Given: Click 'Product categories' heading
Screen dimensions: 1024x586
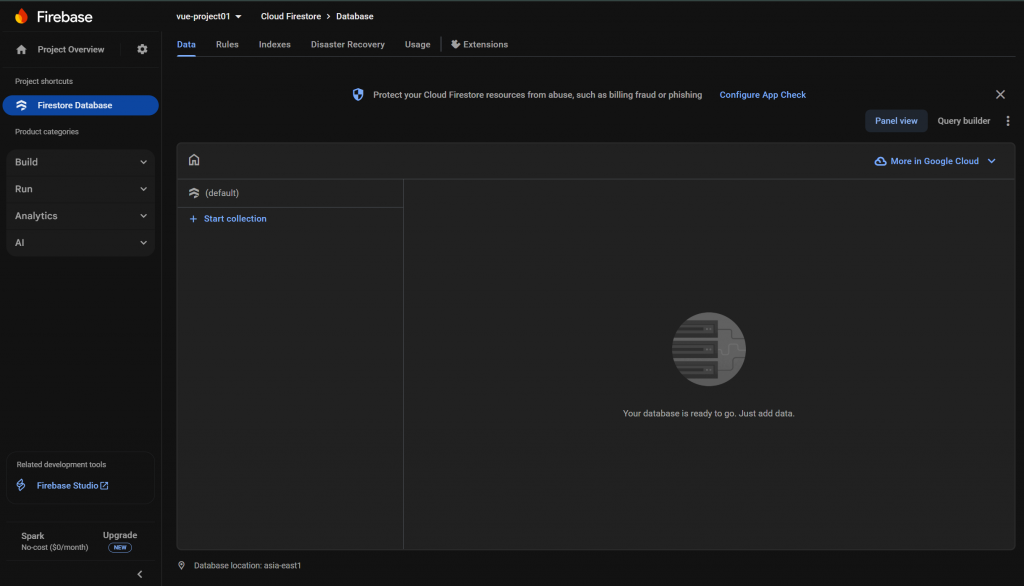Looking at the screenshot, I should tap(47, 132).
